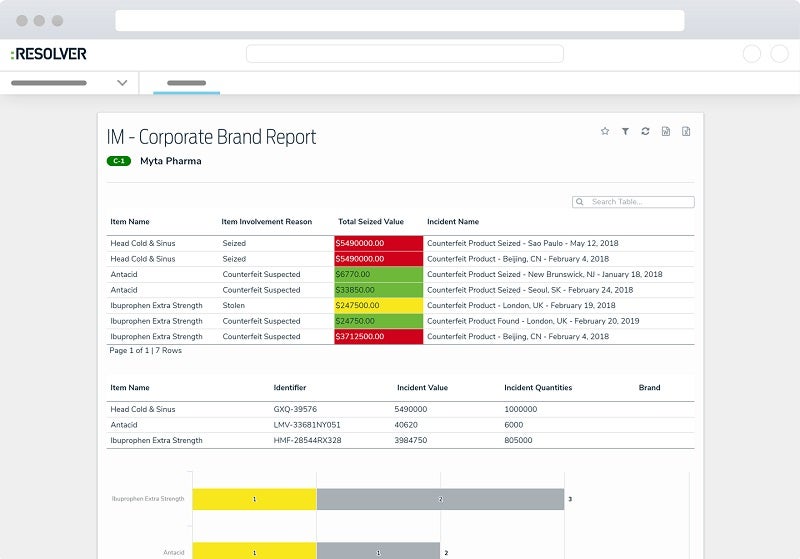Export the report to Word document
Image resolution: width=800 pixels, height=559 pixels.
(666, 131)
